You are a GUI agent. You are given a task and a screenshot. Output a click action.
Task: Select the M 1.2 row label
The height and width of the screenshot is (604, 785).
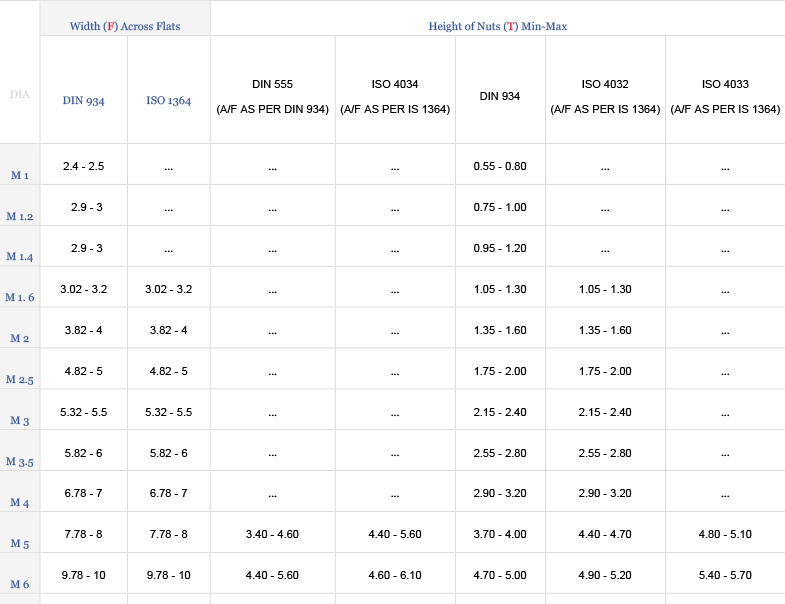(x=20, y=216)
